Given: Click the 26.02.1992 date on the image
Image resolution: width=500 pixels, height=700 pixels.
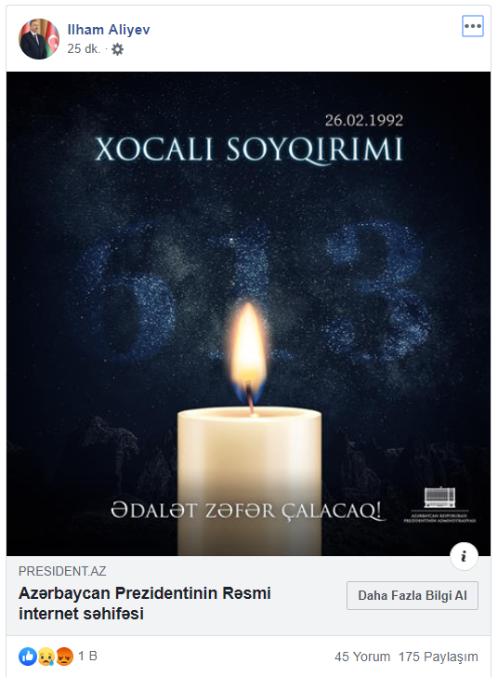Looking at the screenshot, I should point(364,120).
